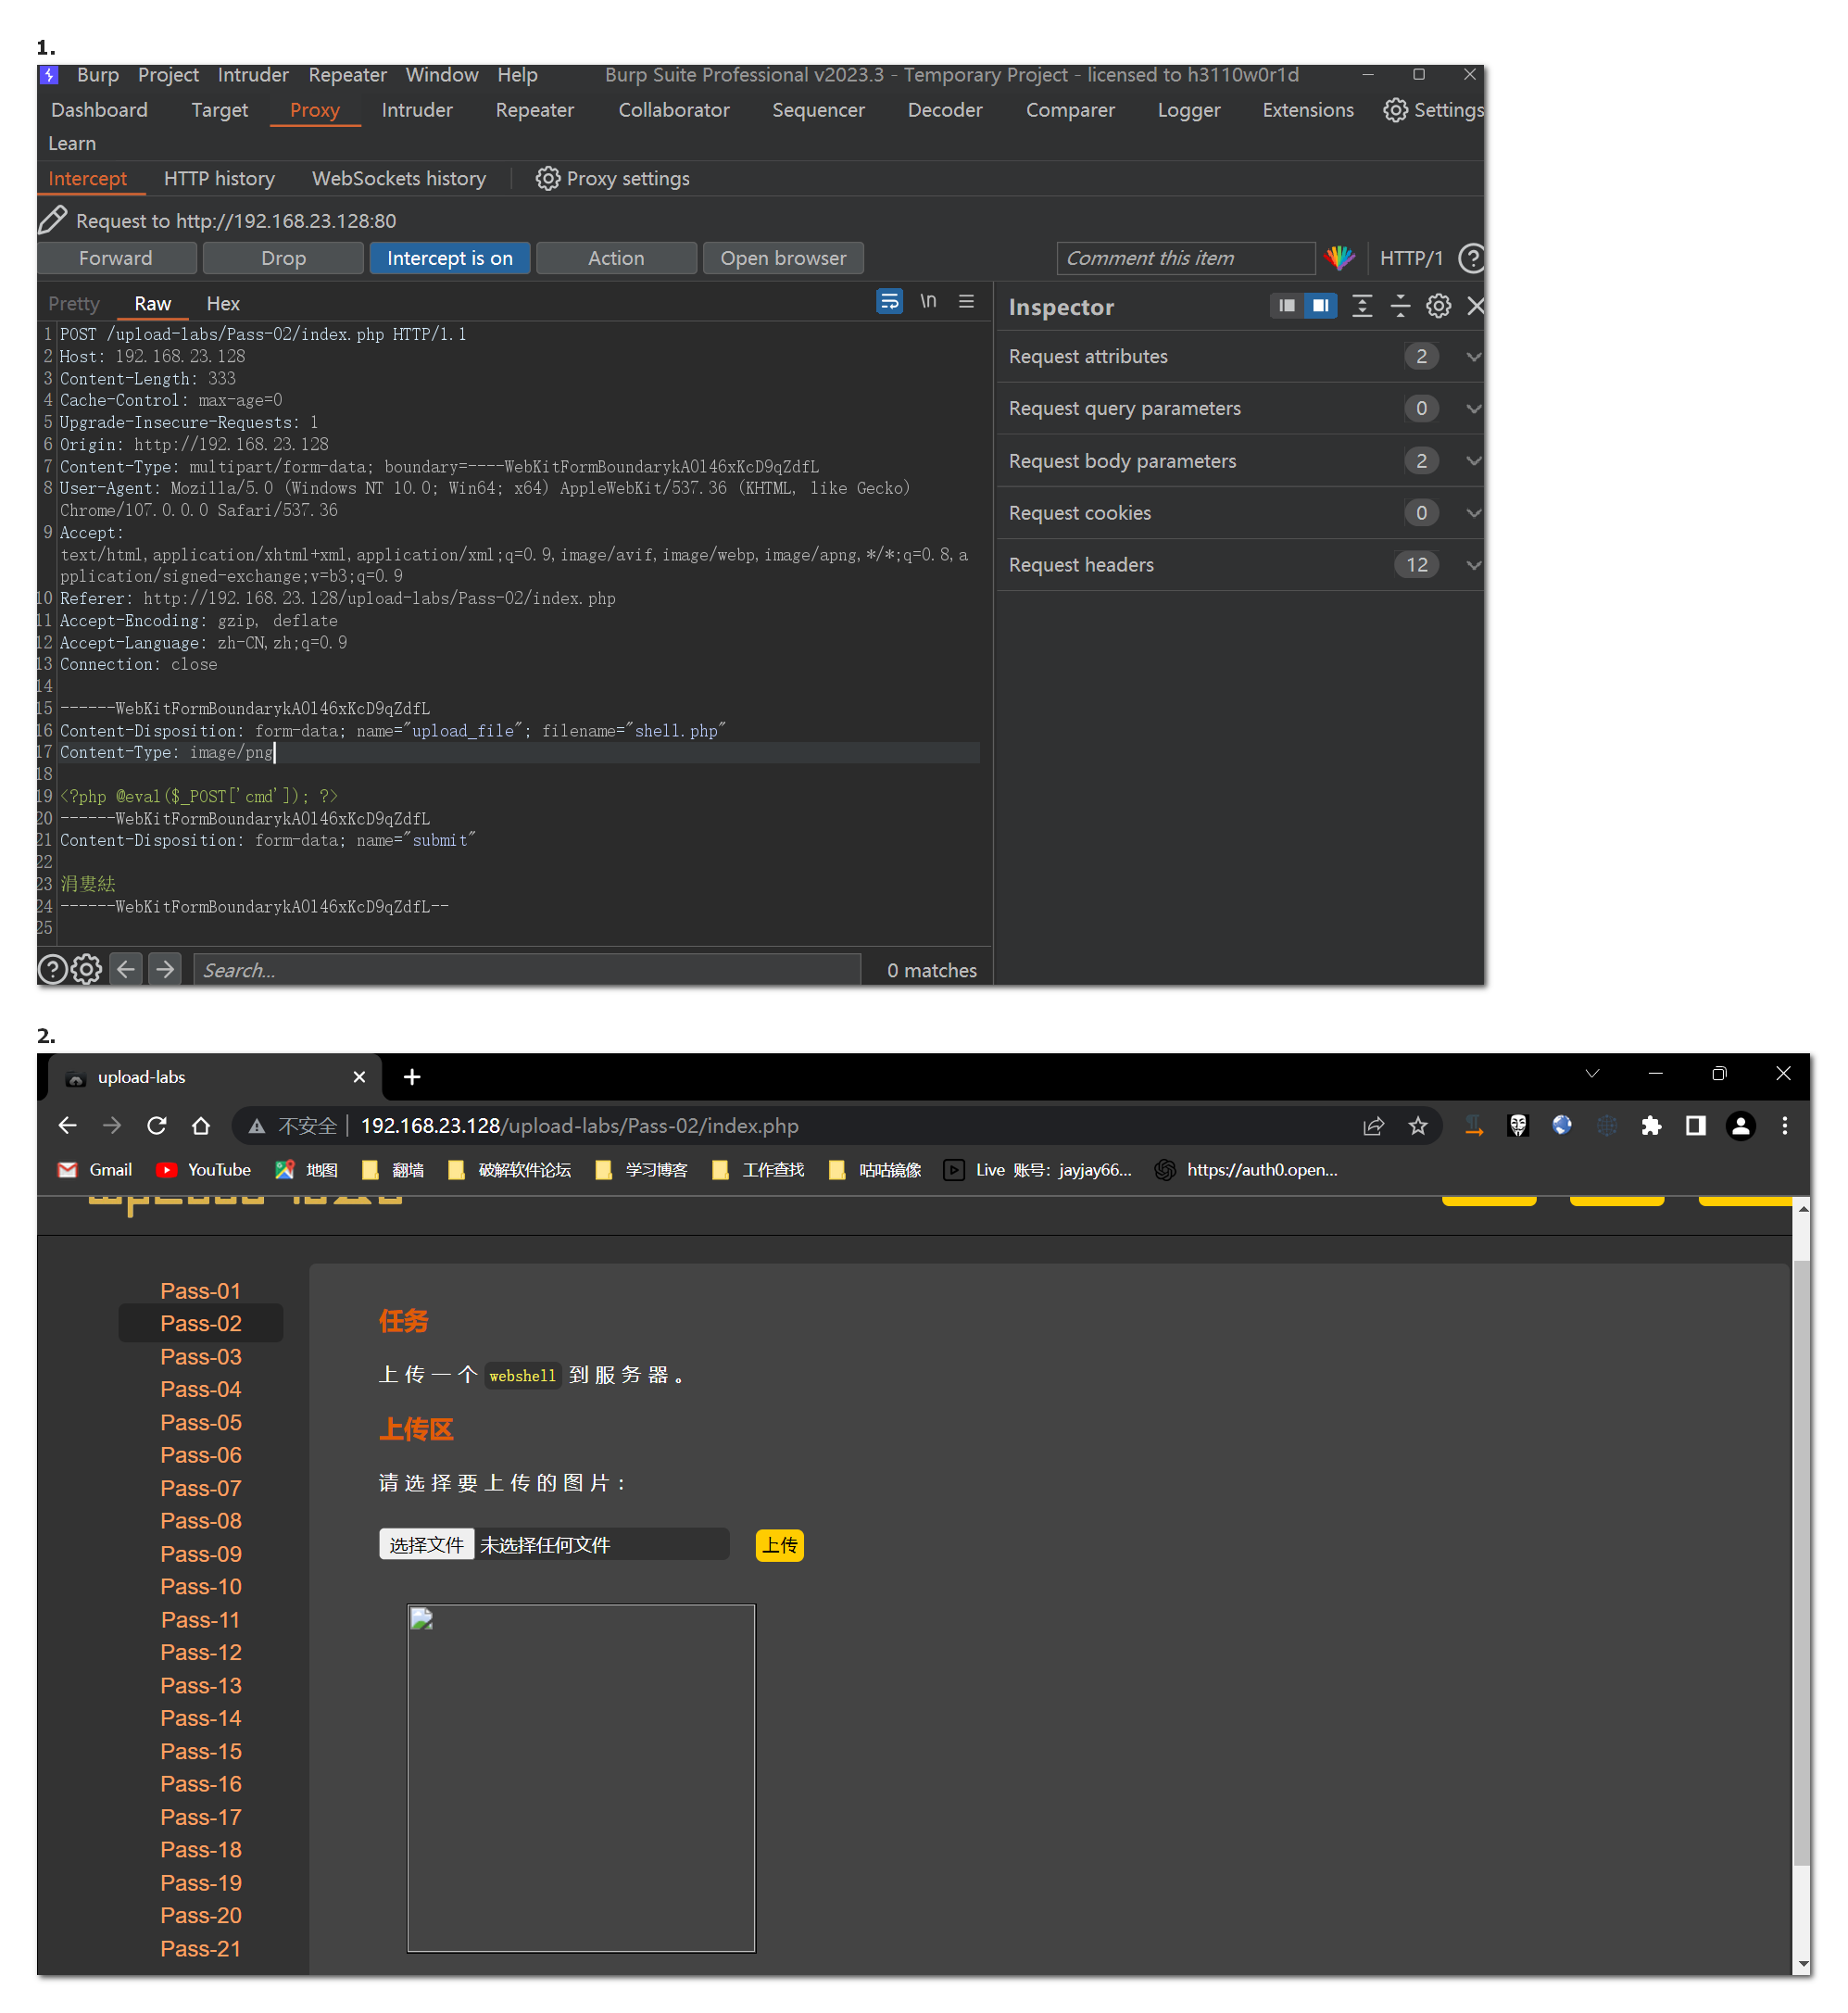The height and width of the screenshot is (2013, 1848).
Task: Expand Request attributes section
Action: 1472,357
